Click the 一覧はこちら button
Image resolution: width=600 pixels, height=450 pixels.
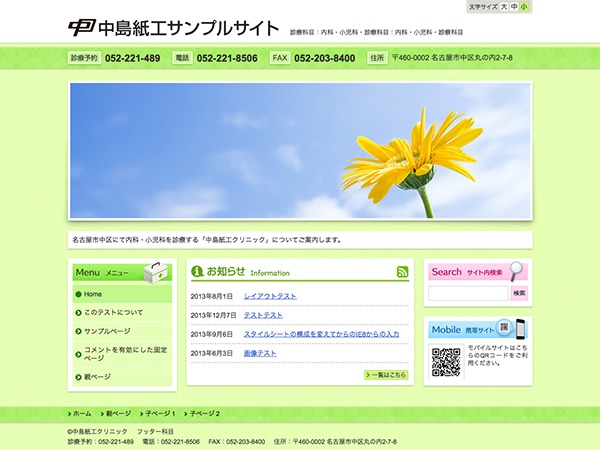coord(386,375)
